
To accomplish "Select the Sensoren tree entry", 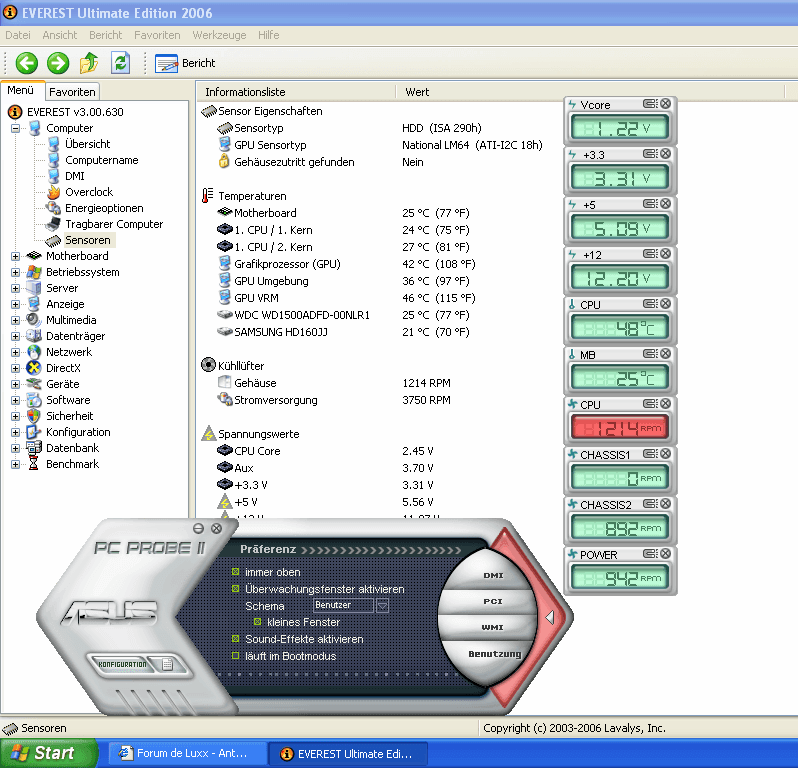I will coord(88,240).
